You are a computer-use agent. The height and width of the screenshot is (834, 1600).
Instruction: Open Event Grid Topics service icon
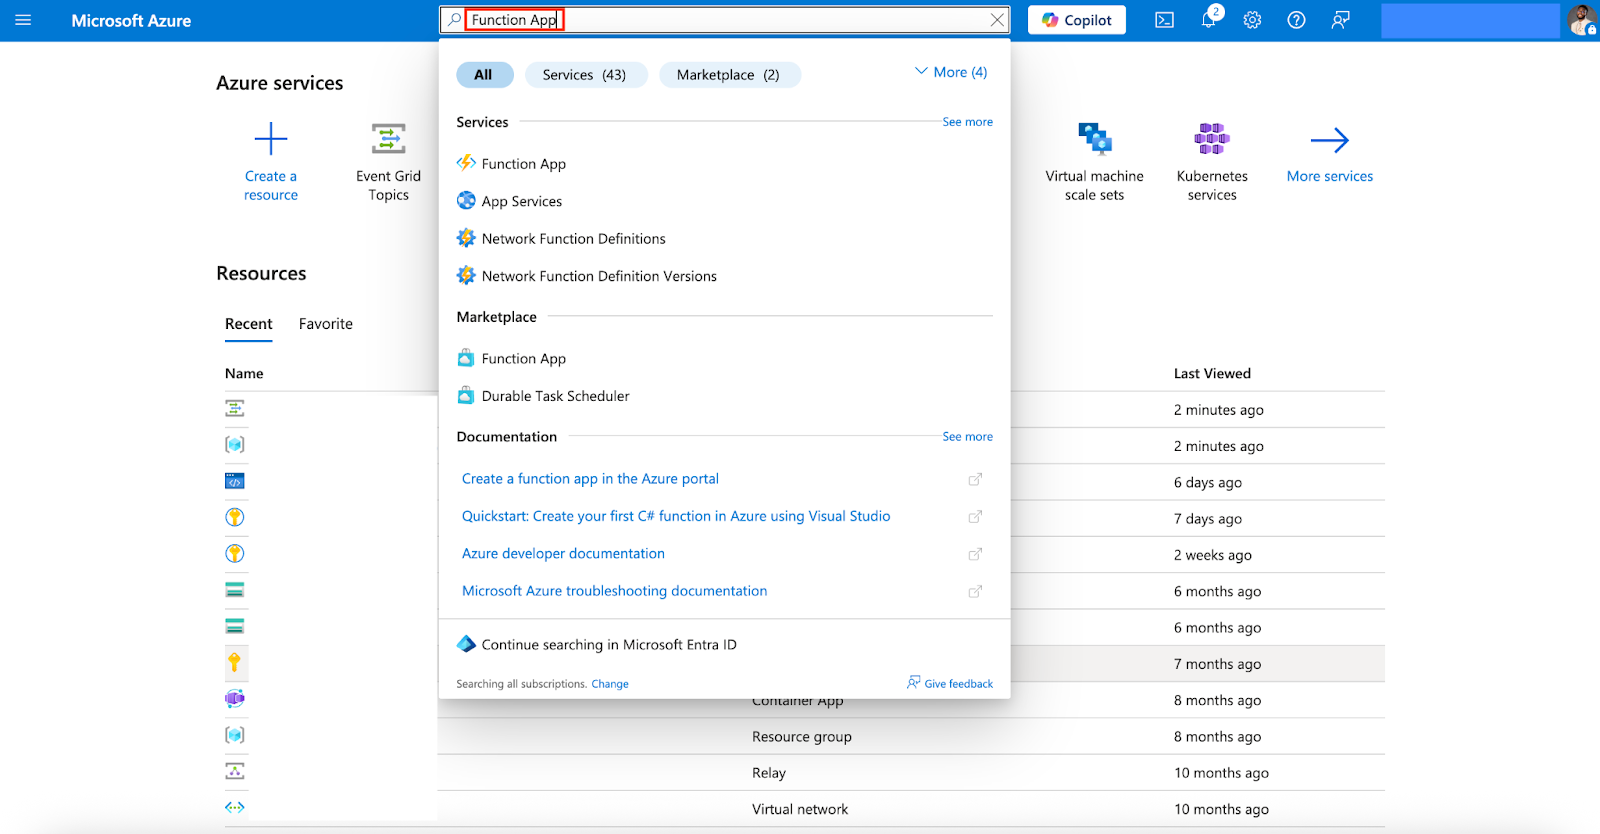[x=388, y=139]
